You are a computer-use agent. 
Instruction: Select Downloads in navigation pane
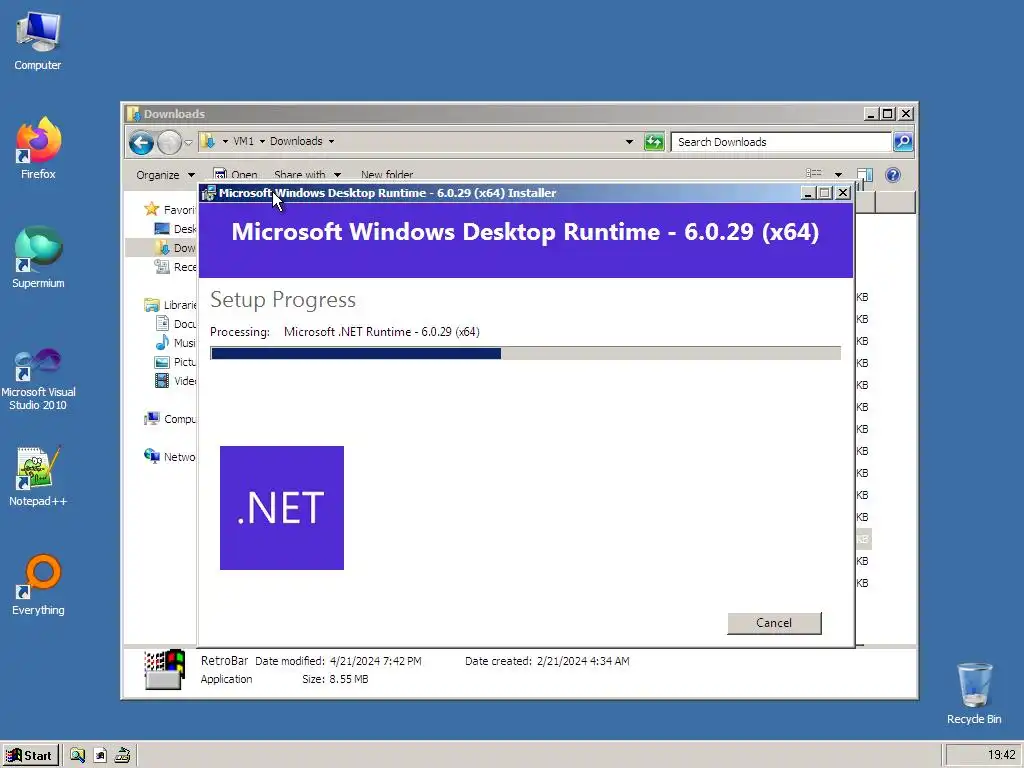point(175,248)
